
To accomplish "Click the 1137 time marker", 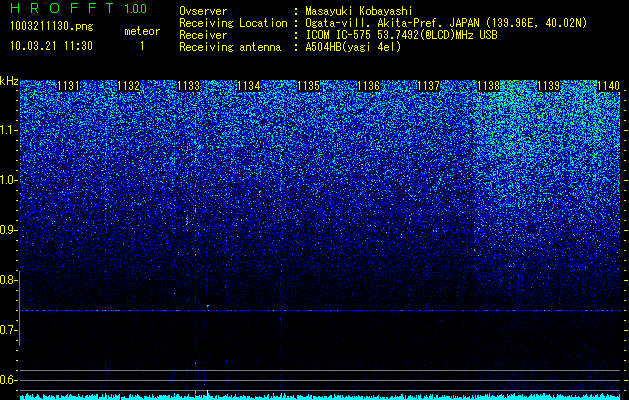I will click(428, 86).
